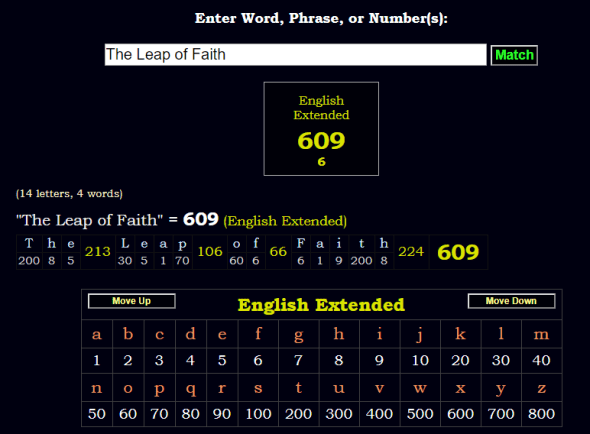Click breakdown letter 'F' of Faith
The image size is (590, 434).
(301, 244)
